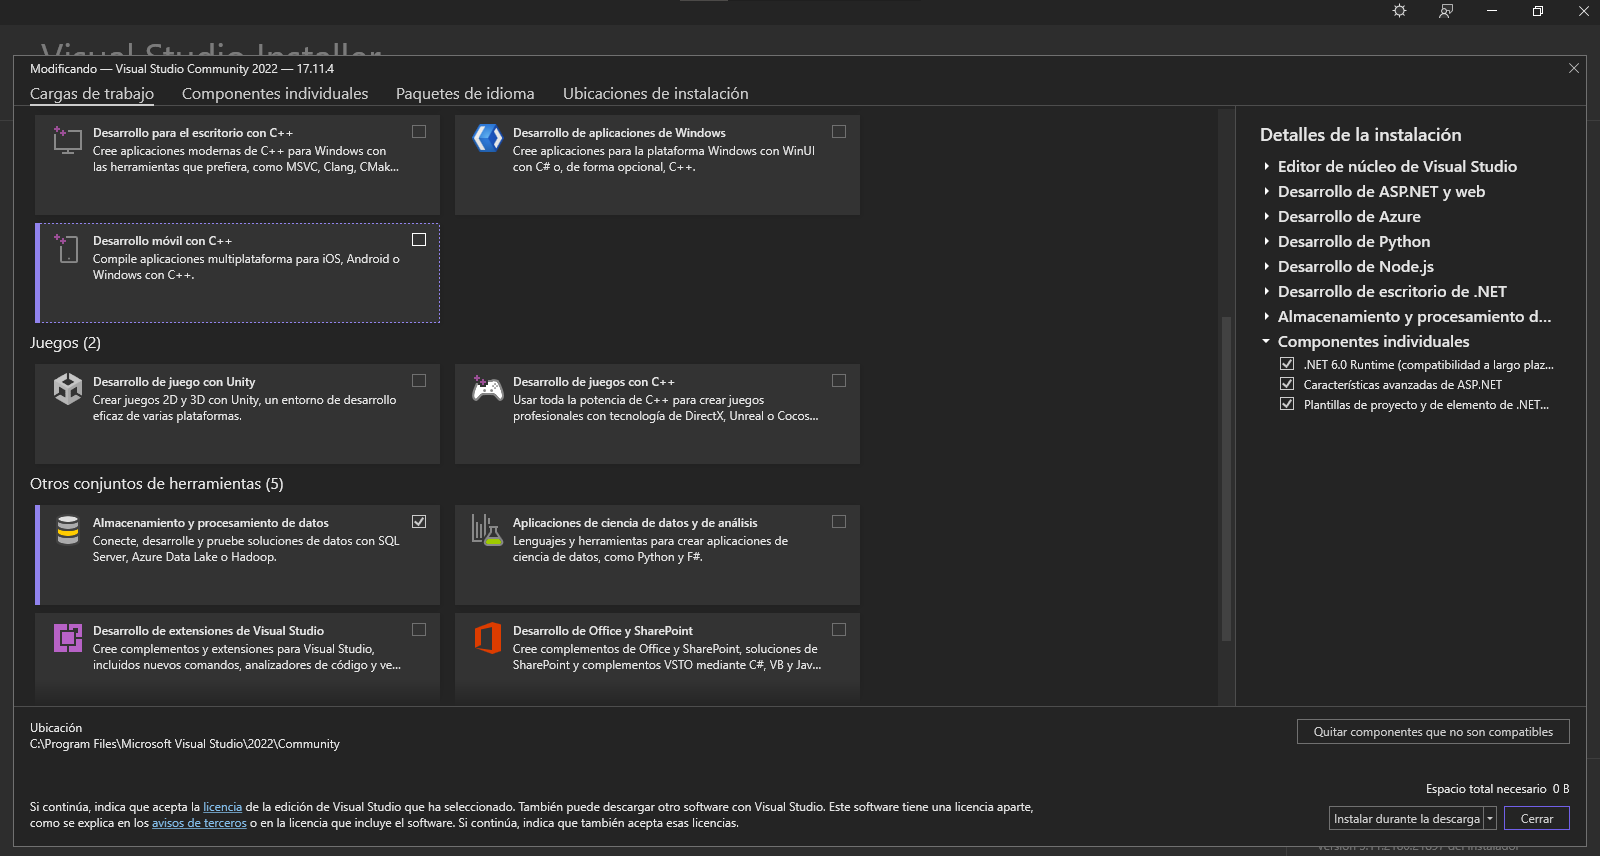Open the licencia link
The image size is (1600, 856).
222,807
